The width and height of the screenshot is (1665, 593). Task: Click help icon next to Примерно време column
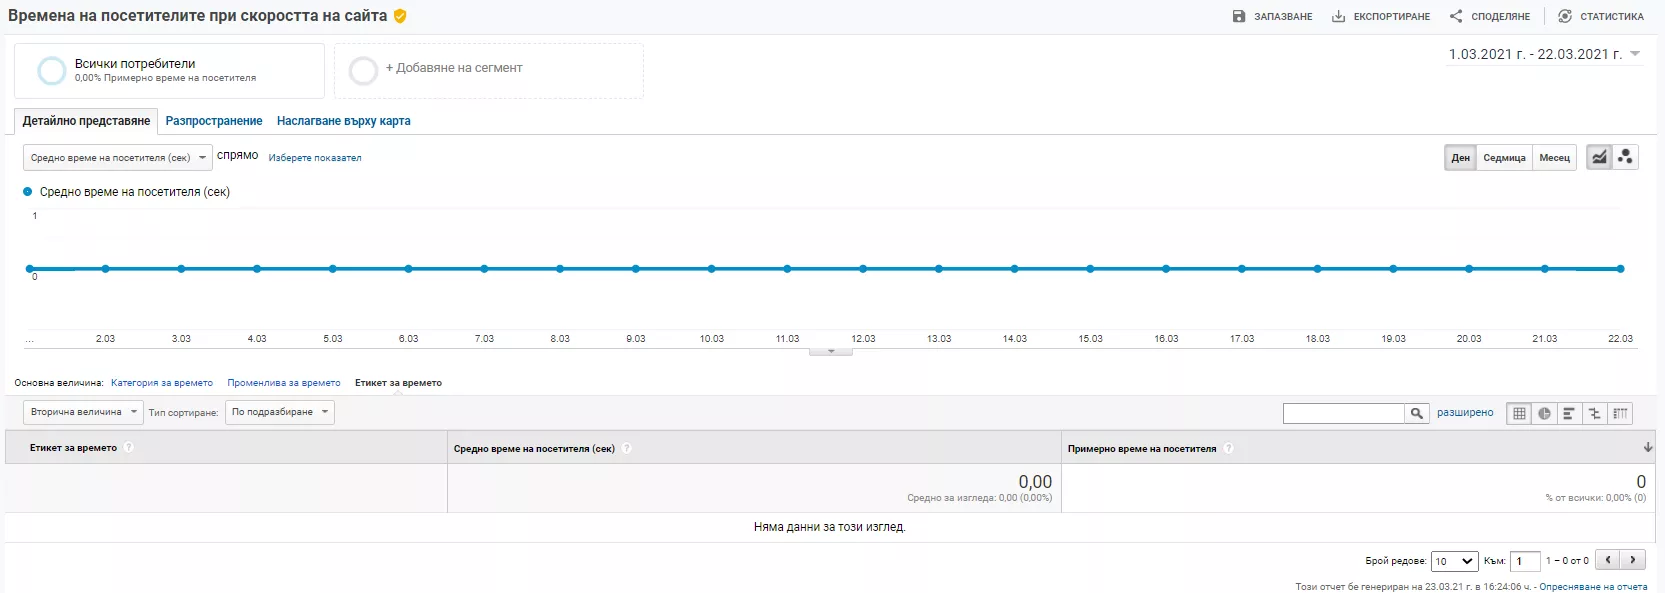[1228, 448]
